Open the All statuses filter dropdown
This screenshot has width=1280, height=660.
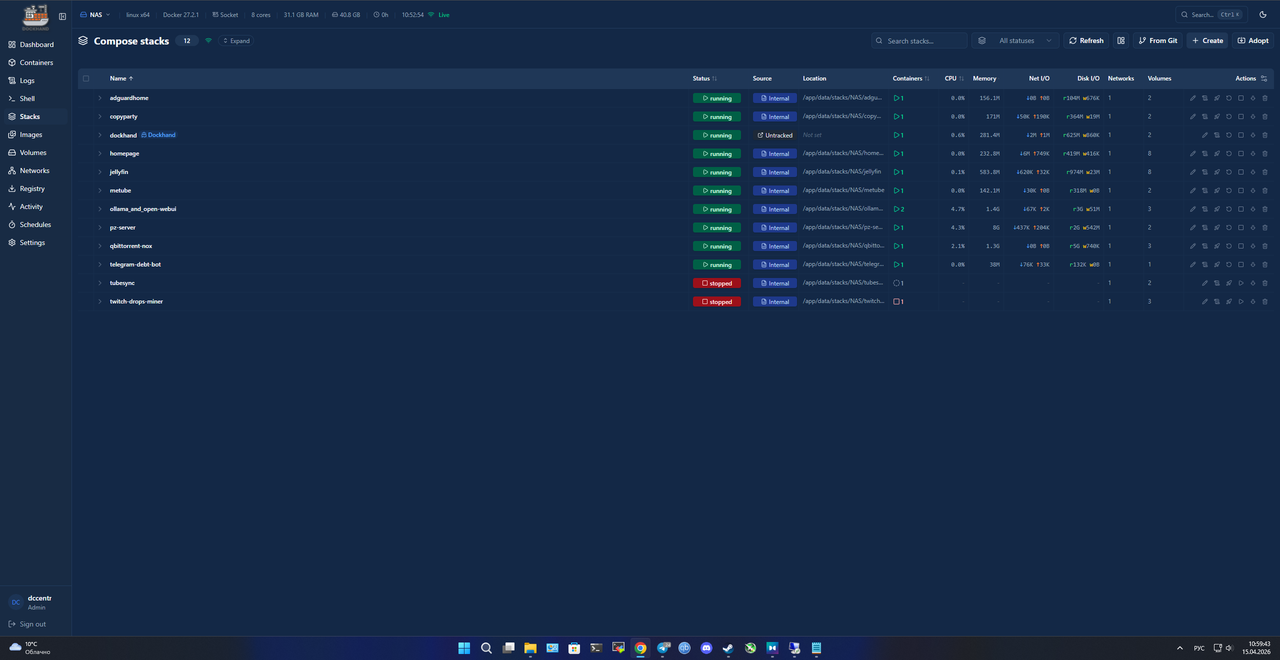point(1015,41)
